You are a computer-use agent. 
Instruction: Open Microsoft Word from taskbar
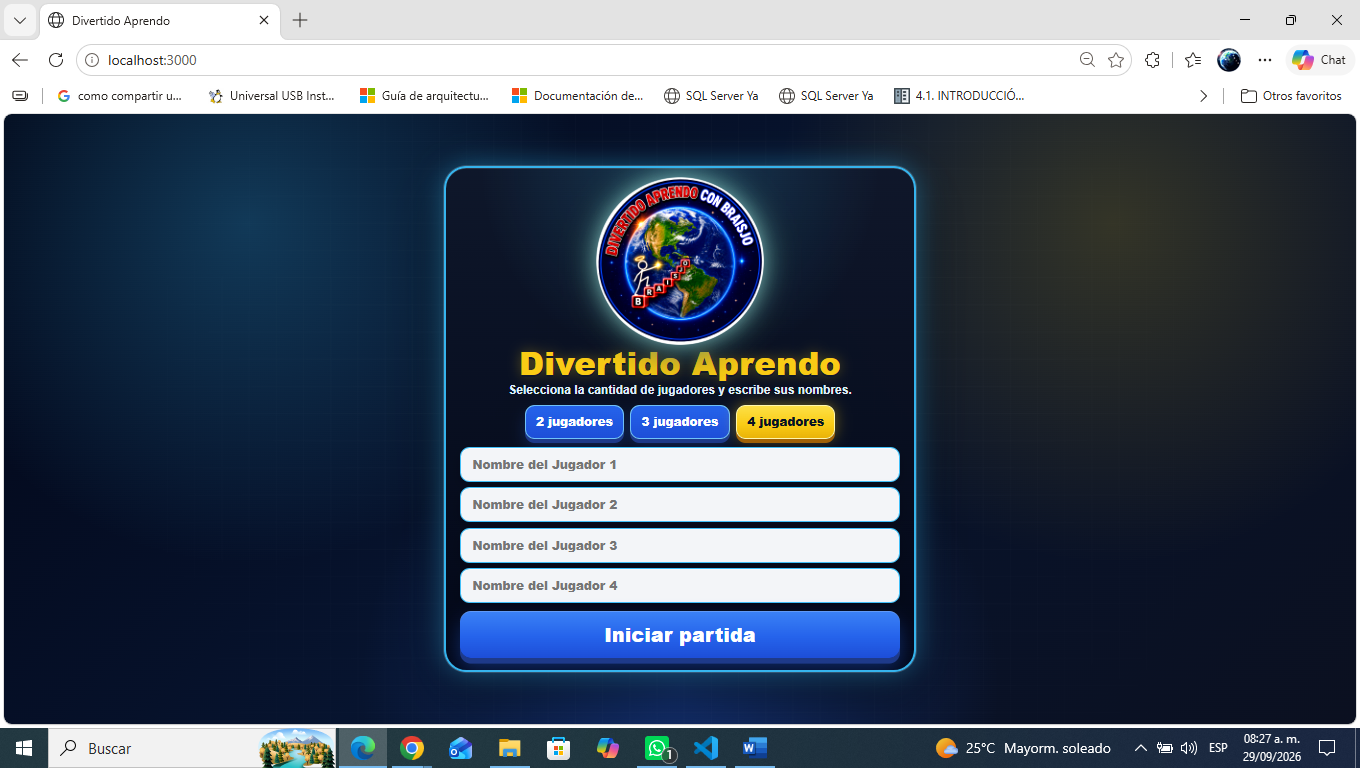(755, 748)
